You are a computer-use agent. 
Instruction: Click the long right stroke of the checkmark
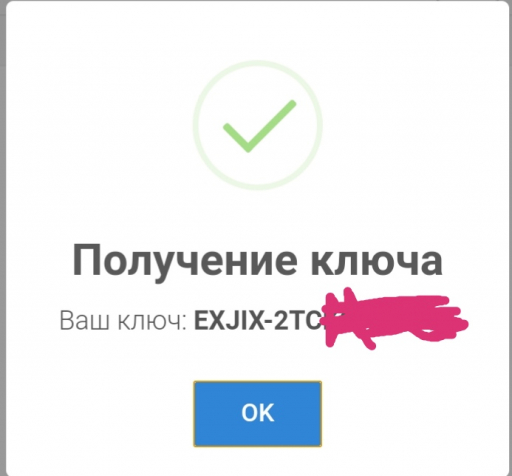click(x=272, y=126)
